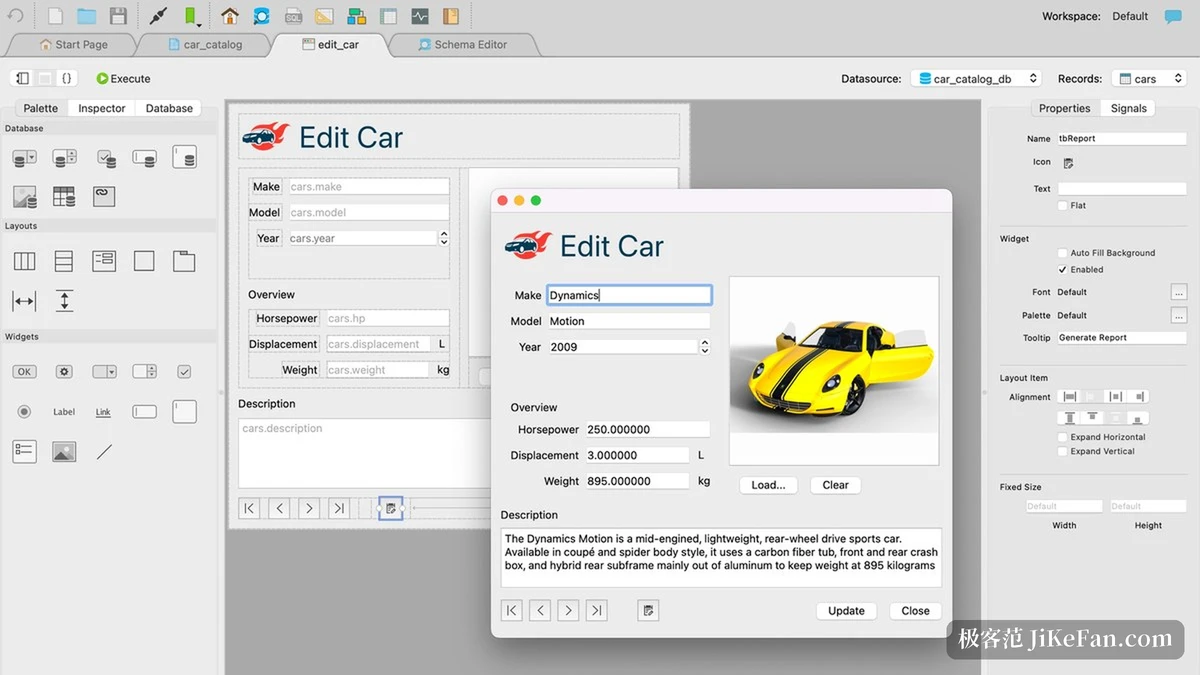Open the Records cars dropdown
This screenshot has width=1200, height=675.
[1149, 79]
